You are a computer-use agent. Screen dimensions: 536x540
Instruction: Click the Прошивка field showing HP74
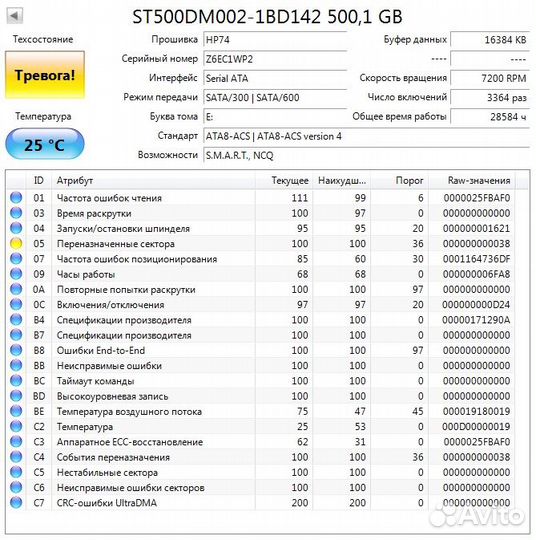tap(275, 40)
